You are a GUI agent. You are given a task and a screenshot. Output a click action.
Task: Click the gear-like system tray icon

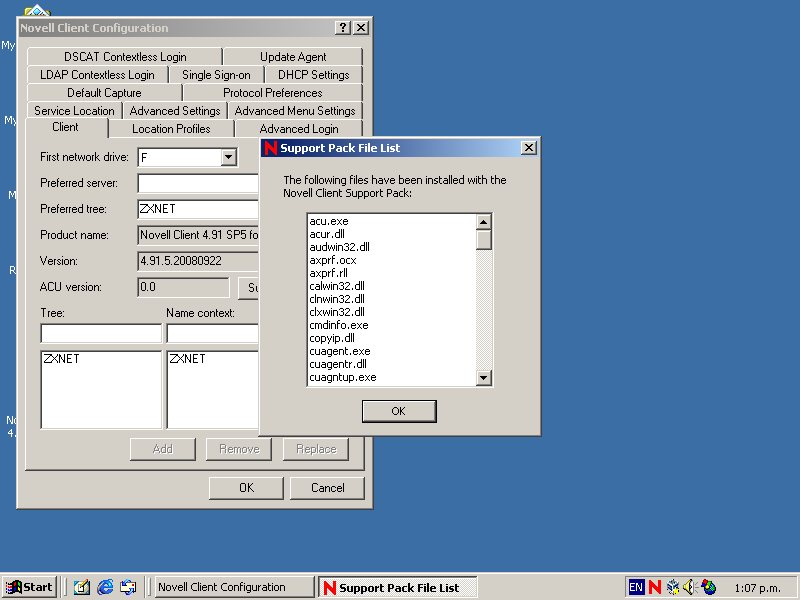pyautogui.click(x=673, y=587)
